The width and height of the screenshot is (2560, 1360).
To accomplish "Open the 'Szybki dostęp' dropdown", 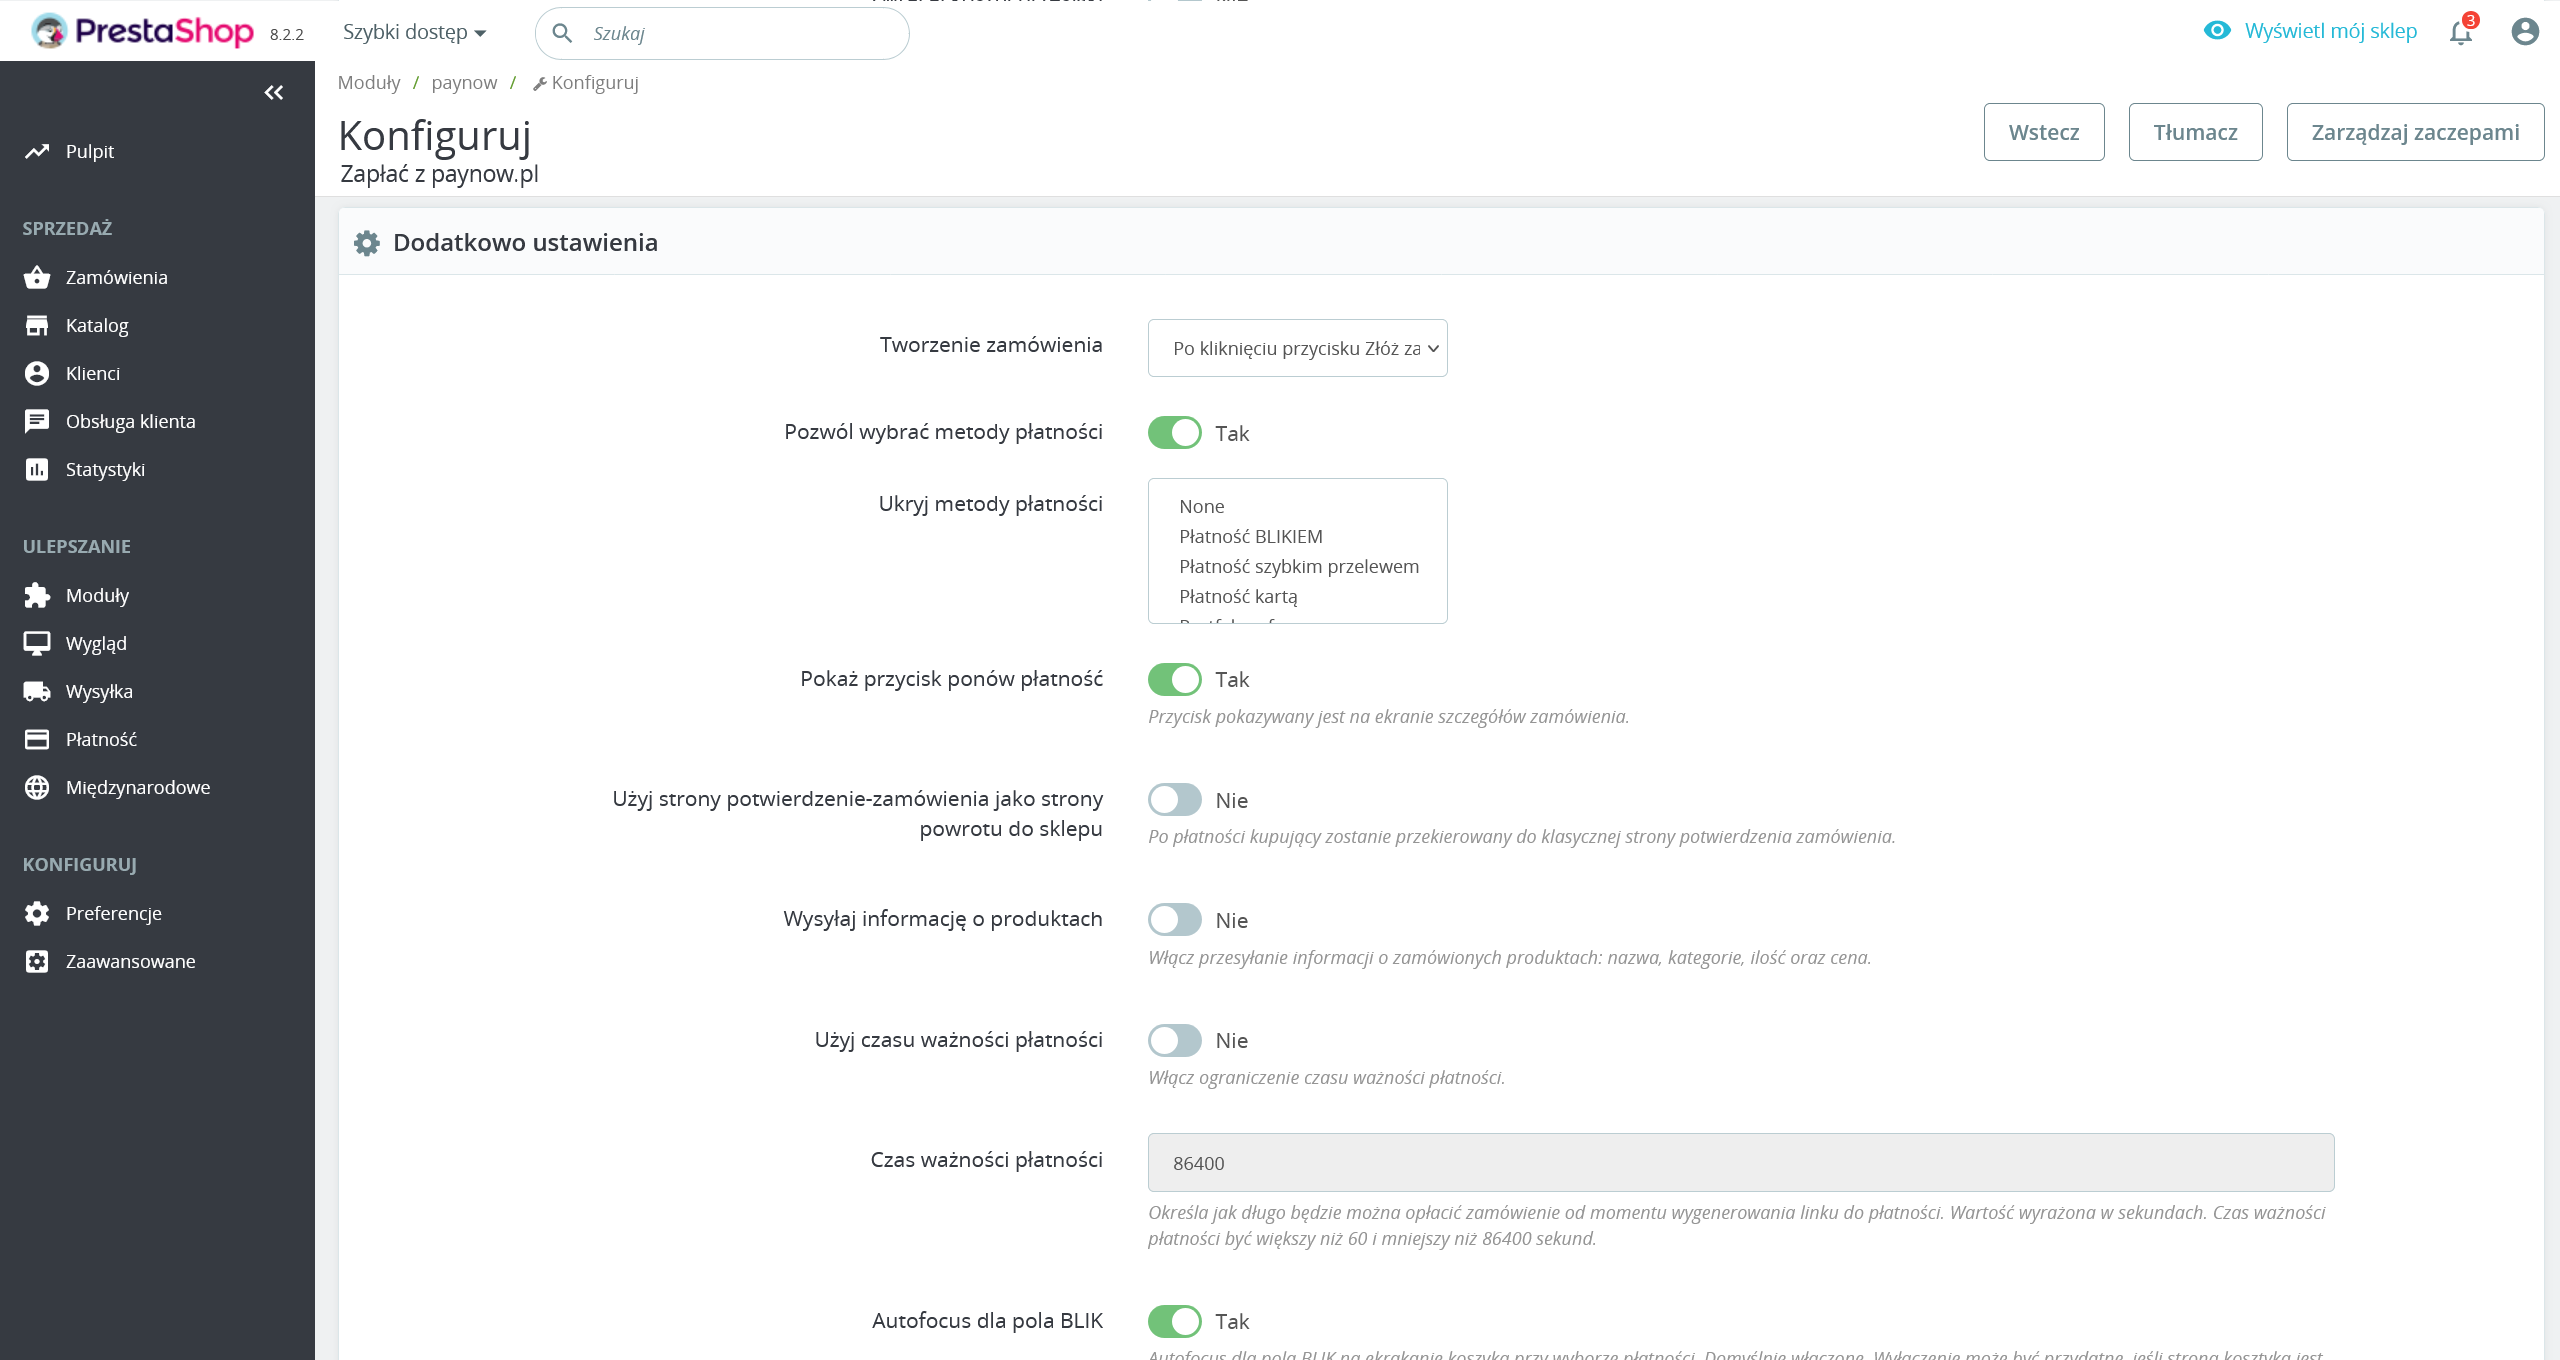I will [x=414, y=32].
